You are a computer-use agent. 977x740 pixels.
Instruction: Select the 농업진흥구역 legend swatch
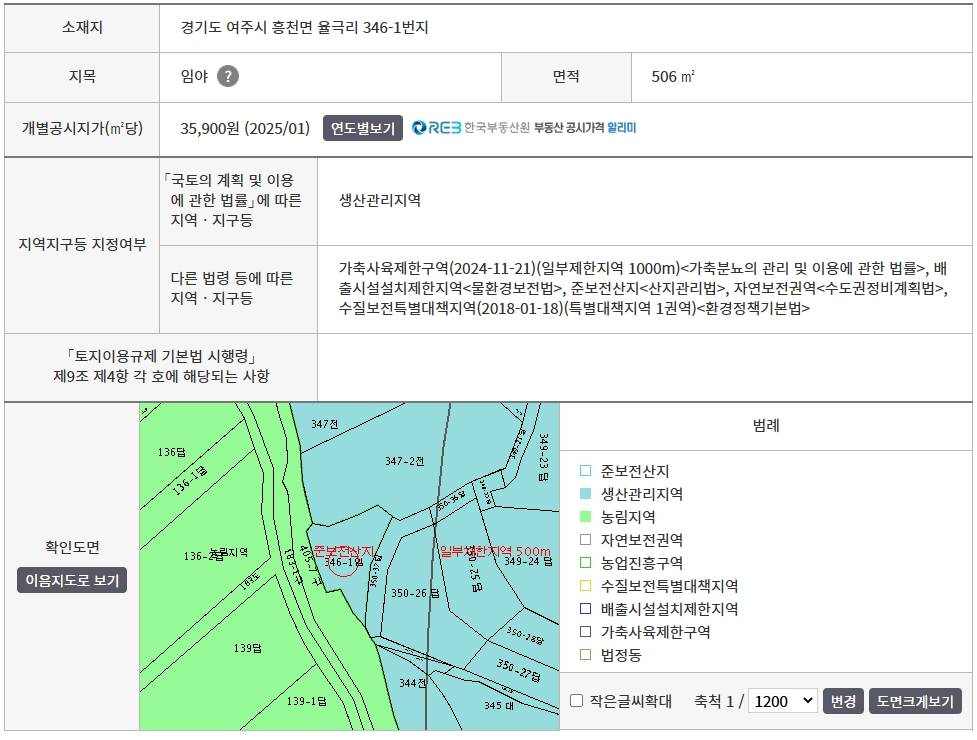585,563
